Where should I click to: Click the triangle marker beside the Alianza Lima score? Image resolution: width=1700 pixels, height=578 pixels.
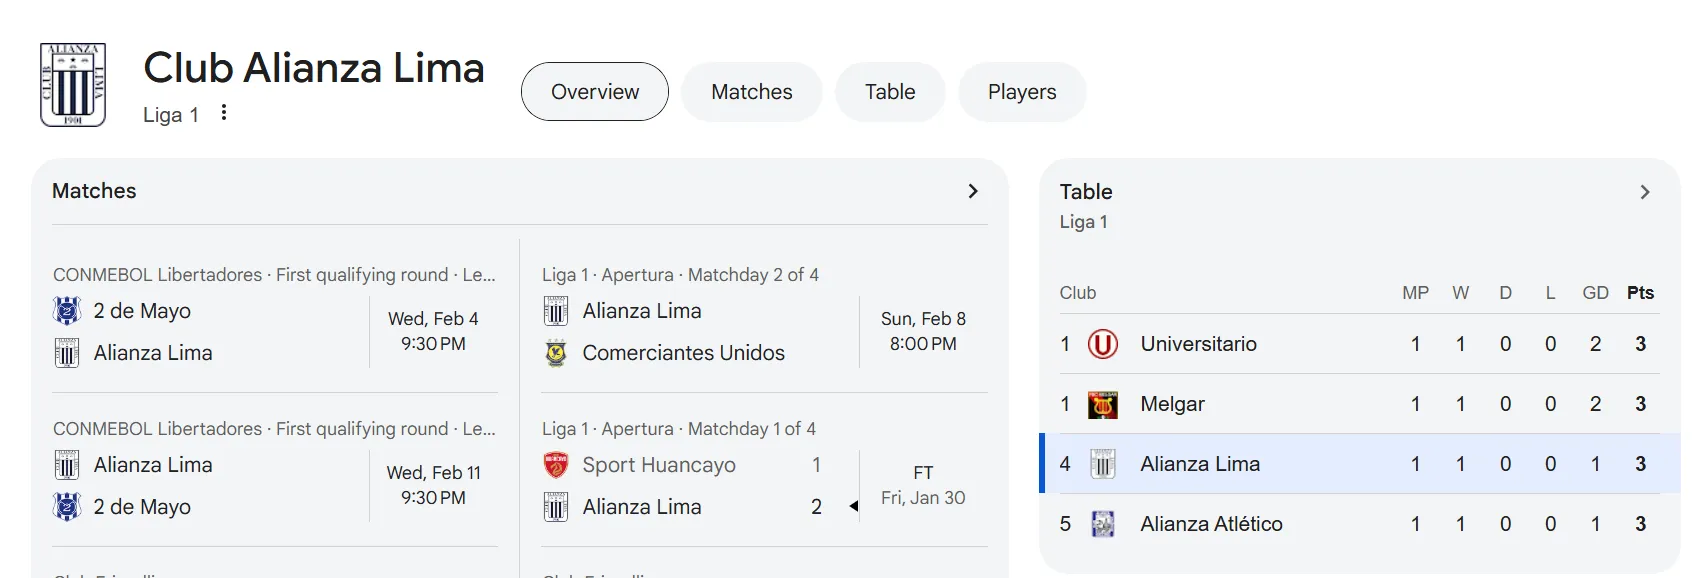853,506
